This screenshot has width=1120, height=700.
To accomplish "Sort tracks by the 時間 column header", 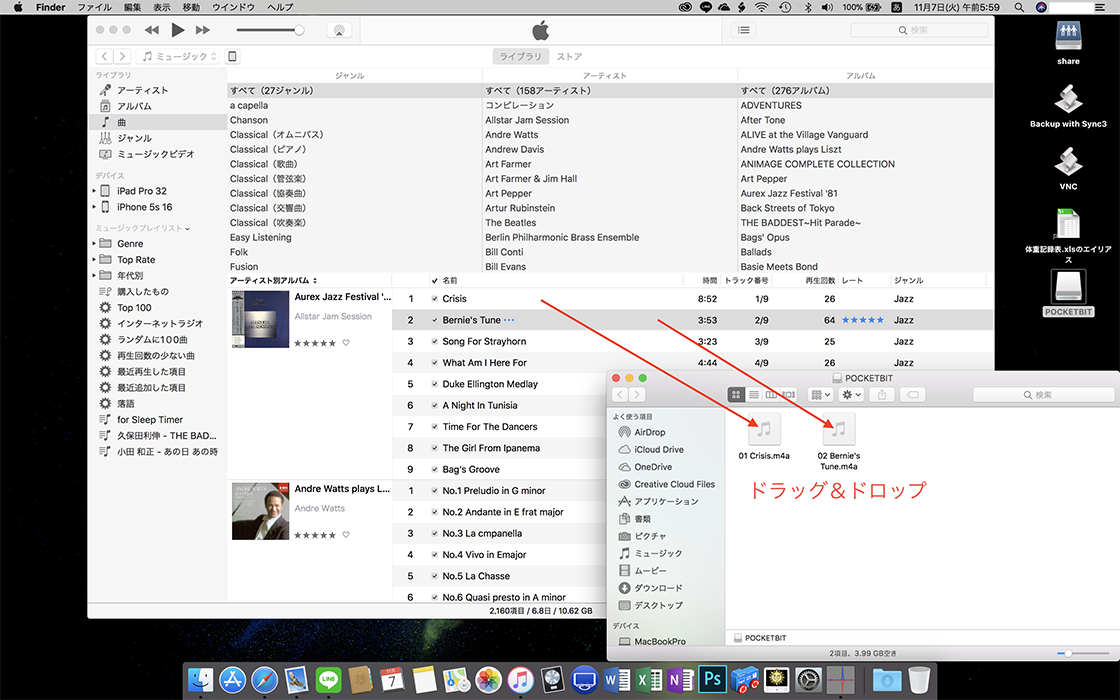I will click(710, 281).
